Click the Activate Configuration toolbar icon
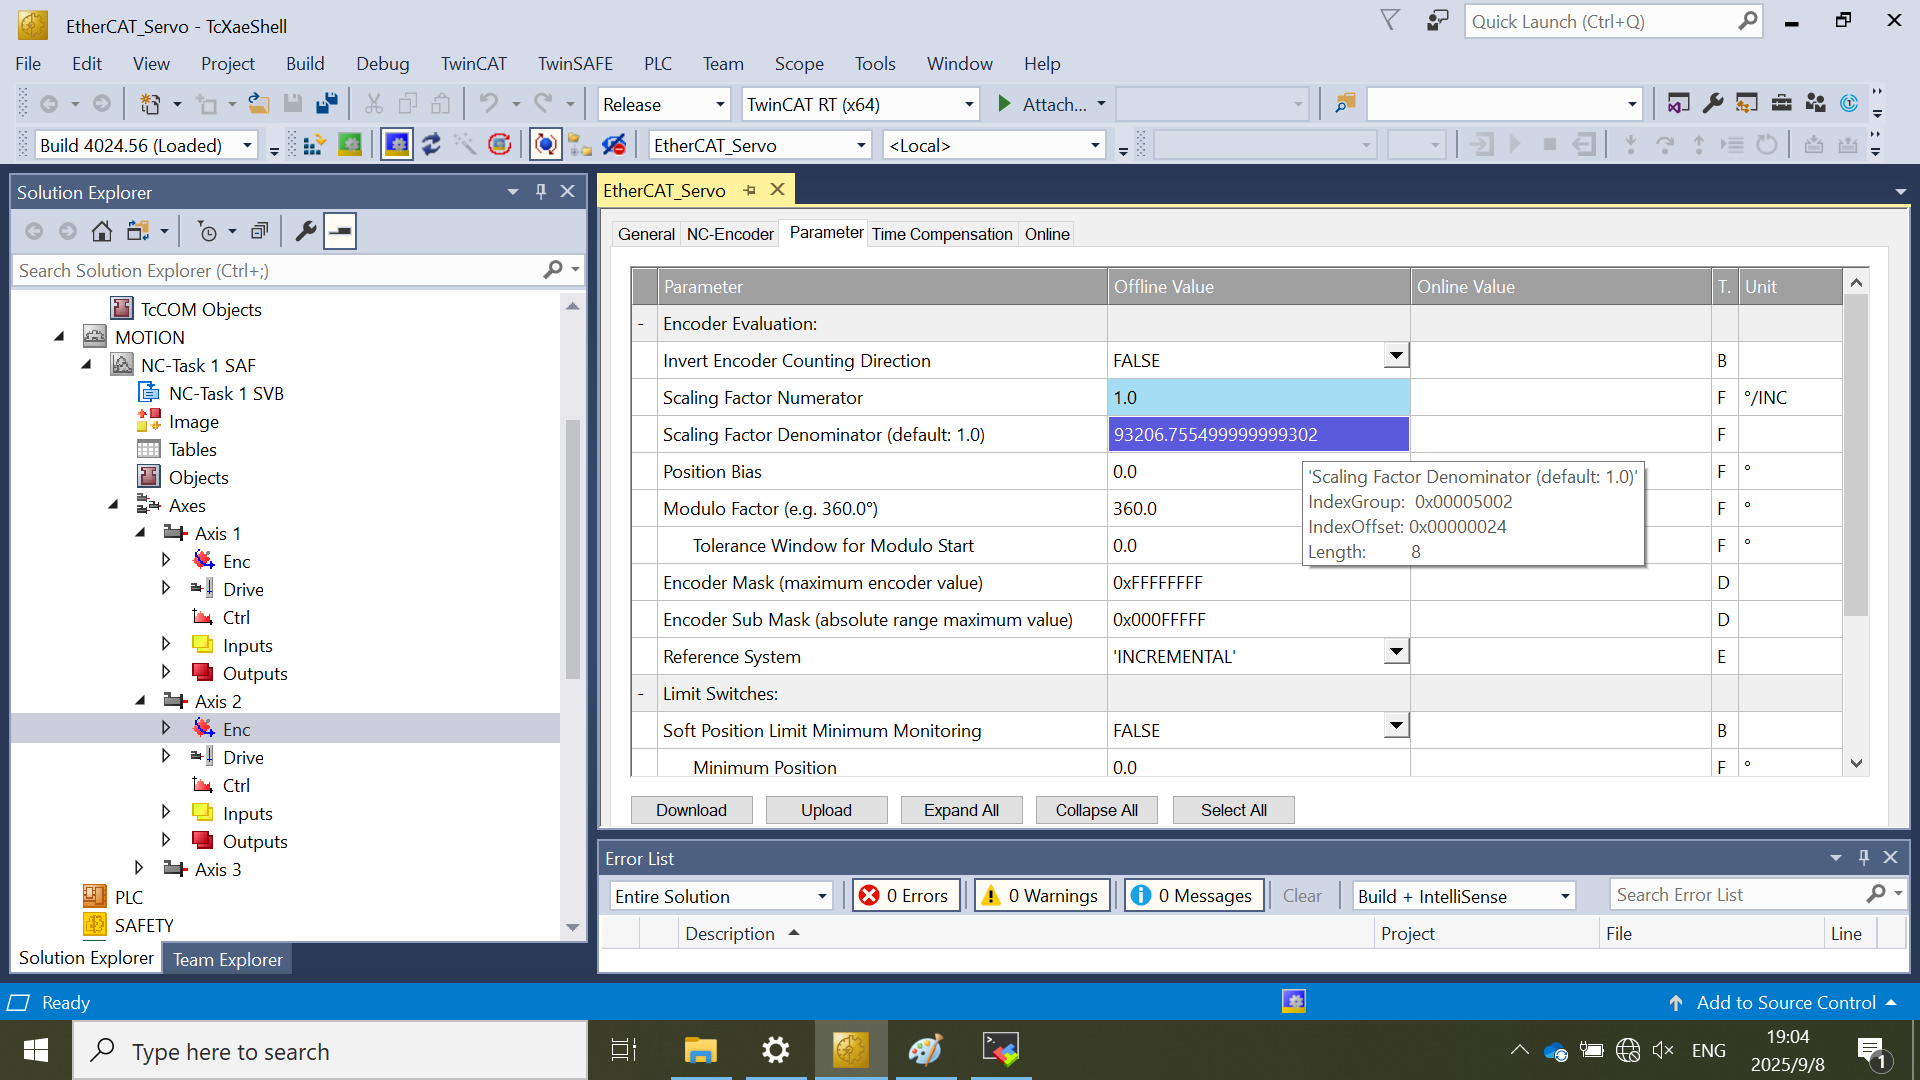The width and height of the screenshot is (1920, 1080). coord(313,145)
